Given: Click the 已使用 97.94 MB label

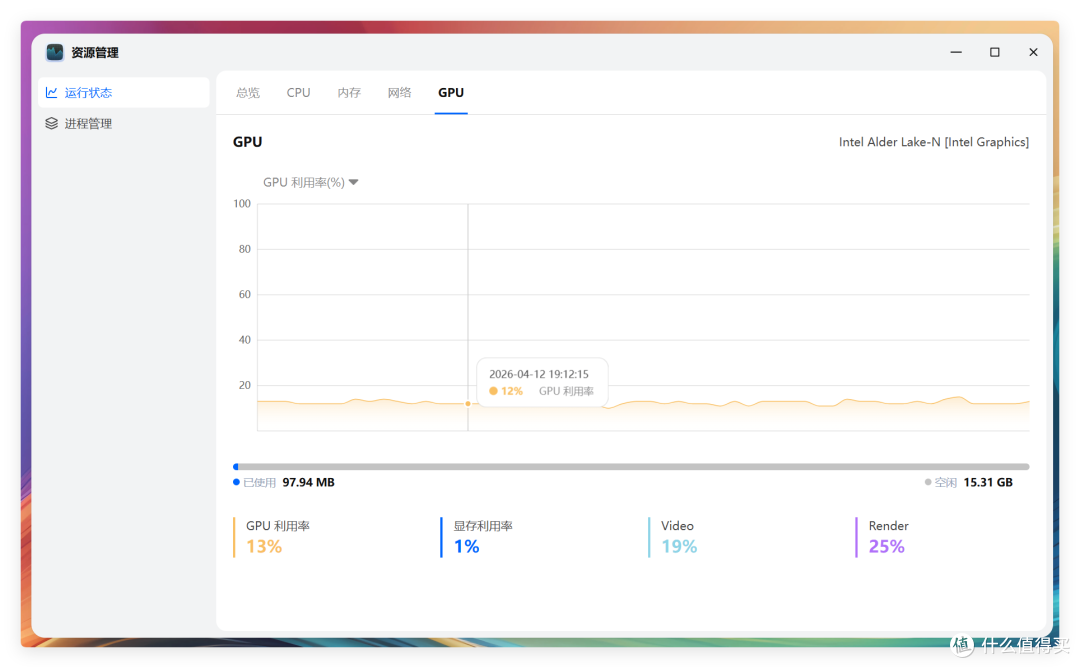Looking at the screenshot, I should point(284,482).
